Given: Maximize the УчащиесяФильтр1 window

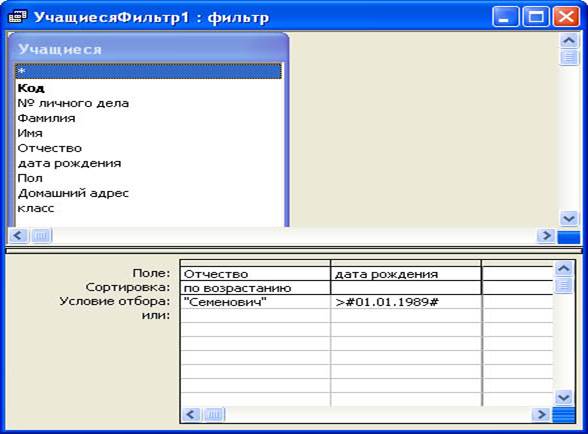Looking at the screenshot, I should click(536, 17).
